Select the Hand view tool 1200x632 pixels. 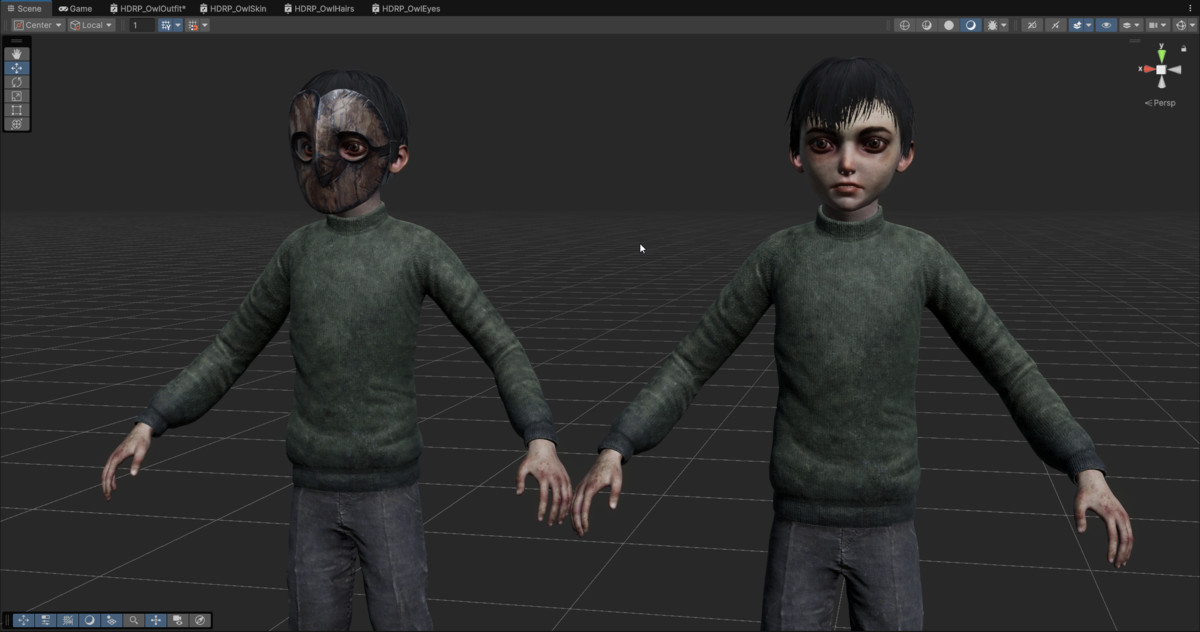coord(17,54)
